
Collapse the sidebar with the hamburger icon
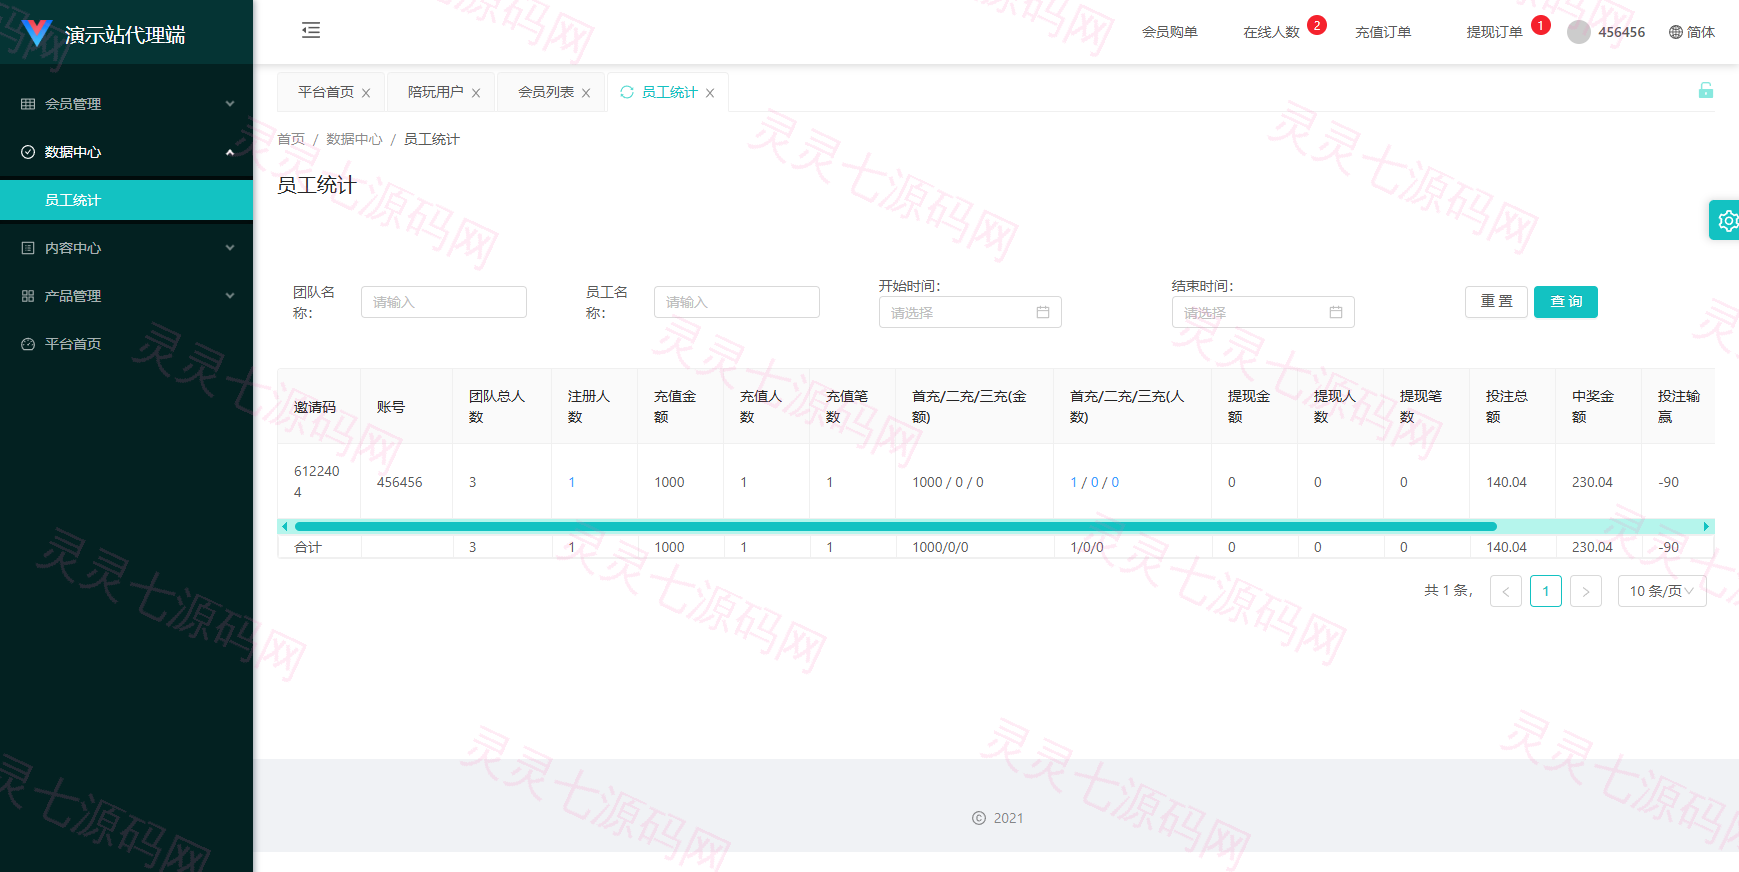(x=311, y=30)
